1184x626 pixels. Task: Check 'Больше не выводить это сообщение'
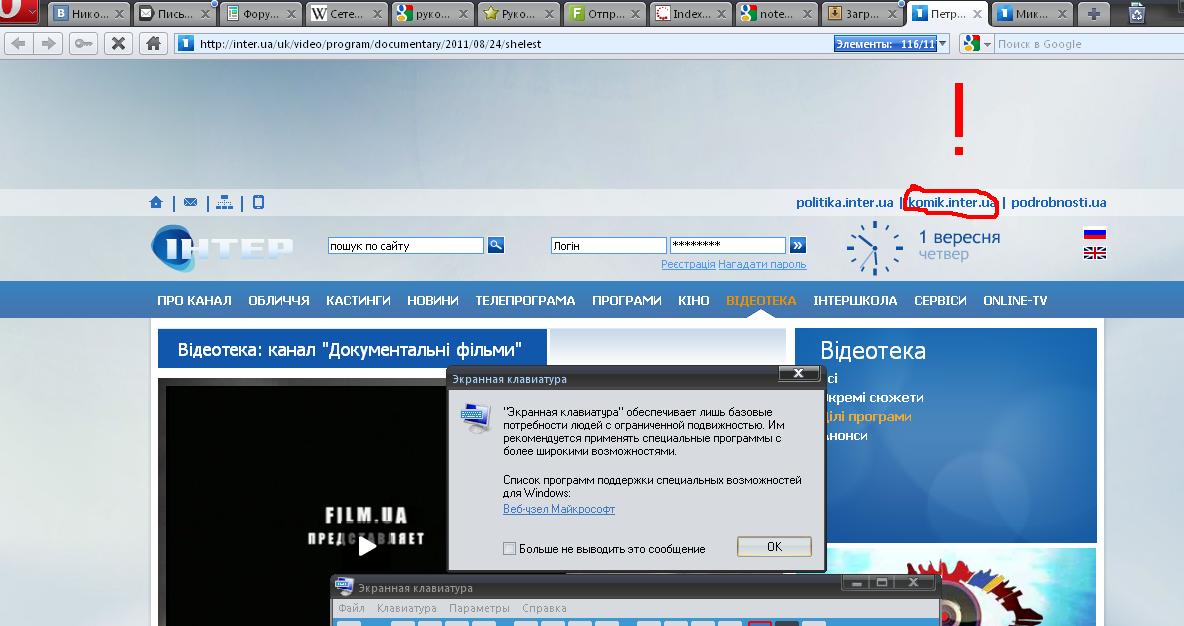[510, 549]
